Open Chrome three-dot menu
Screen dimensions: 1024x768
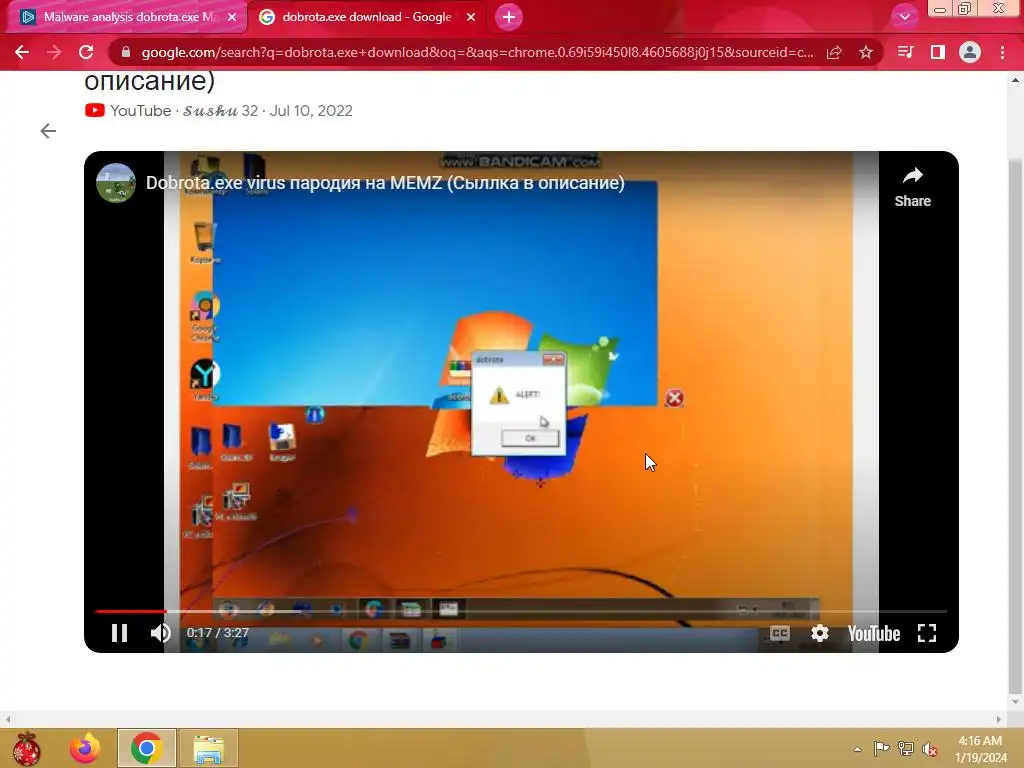click(x=1002, y=52)
